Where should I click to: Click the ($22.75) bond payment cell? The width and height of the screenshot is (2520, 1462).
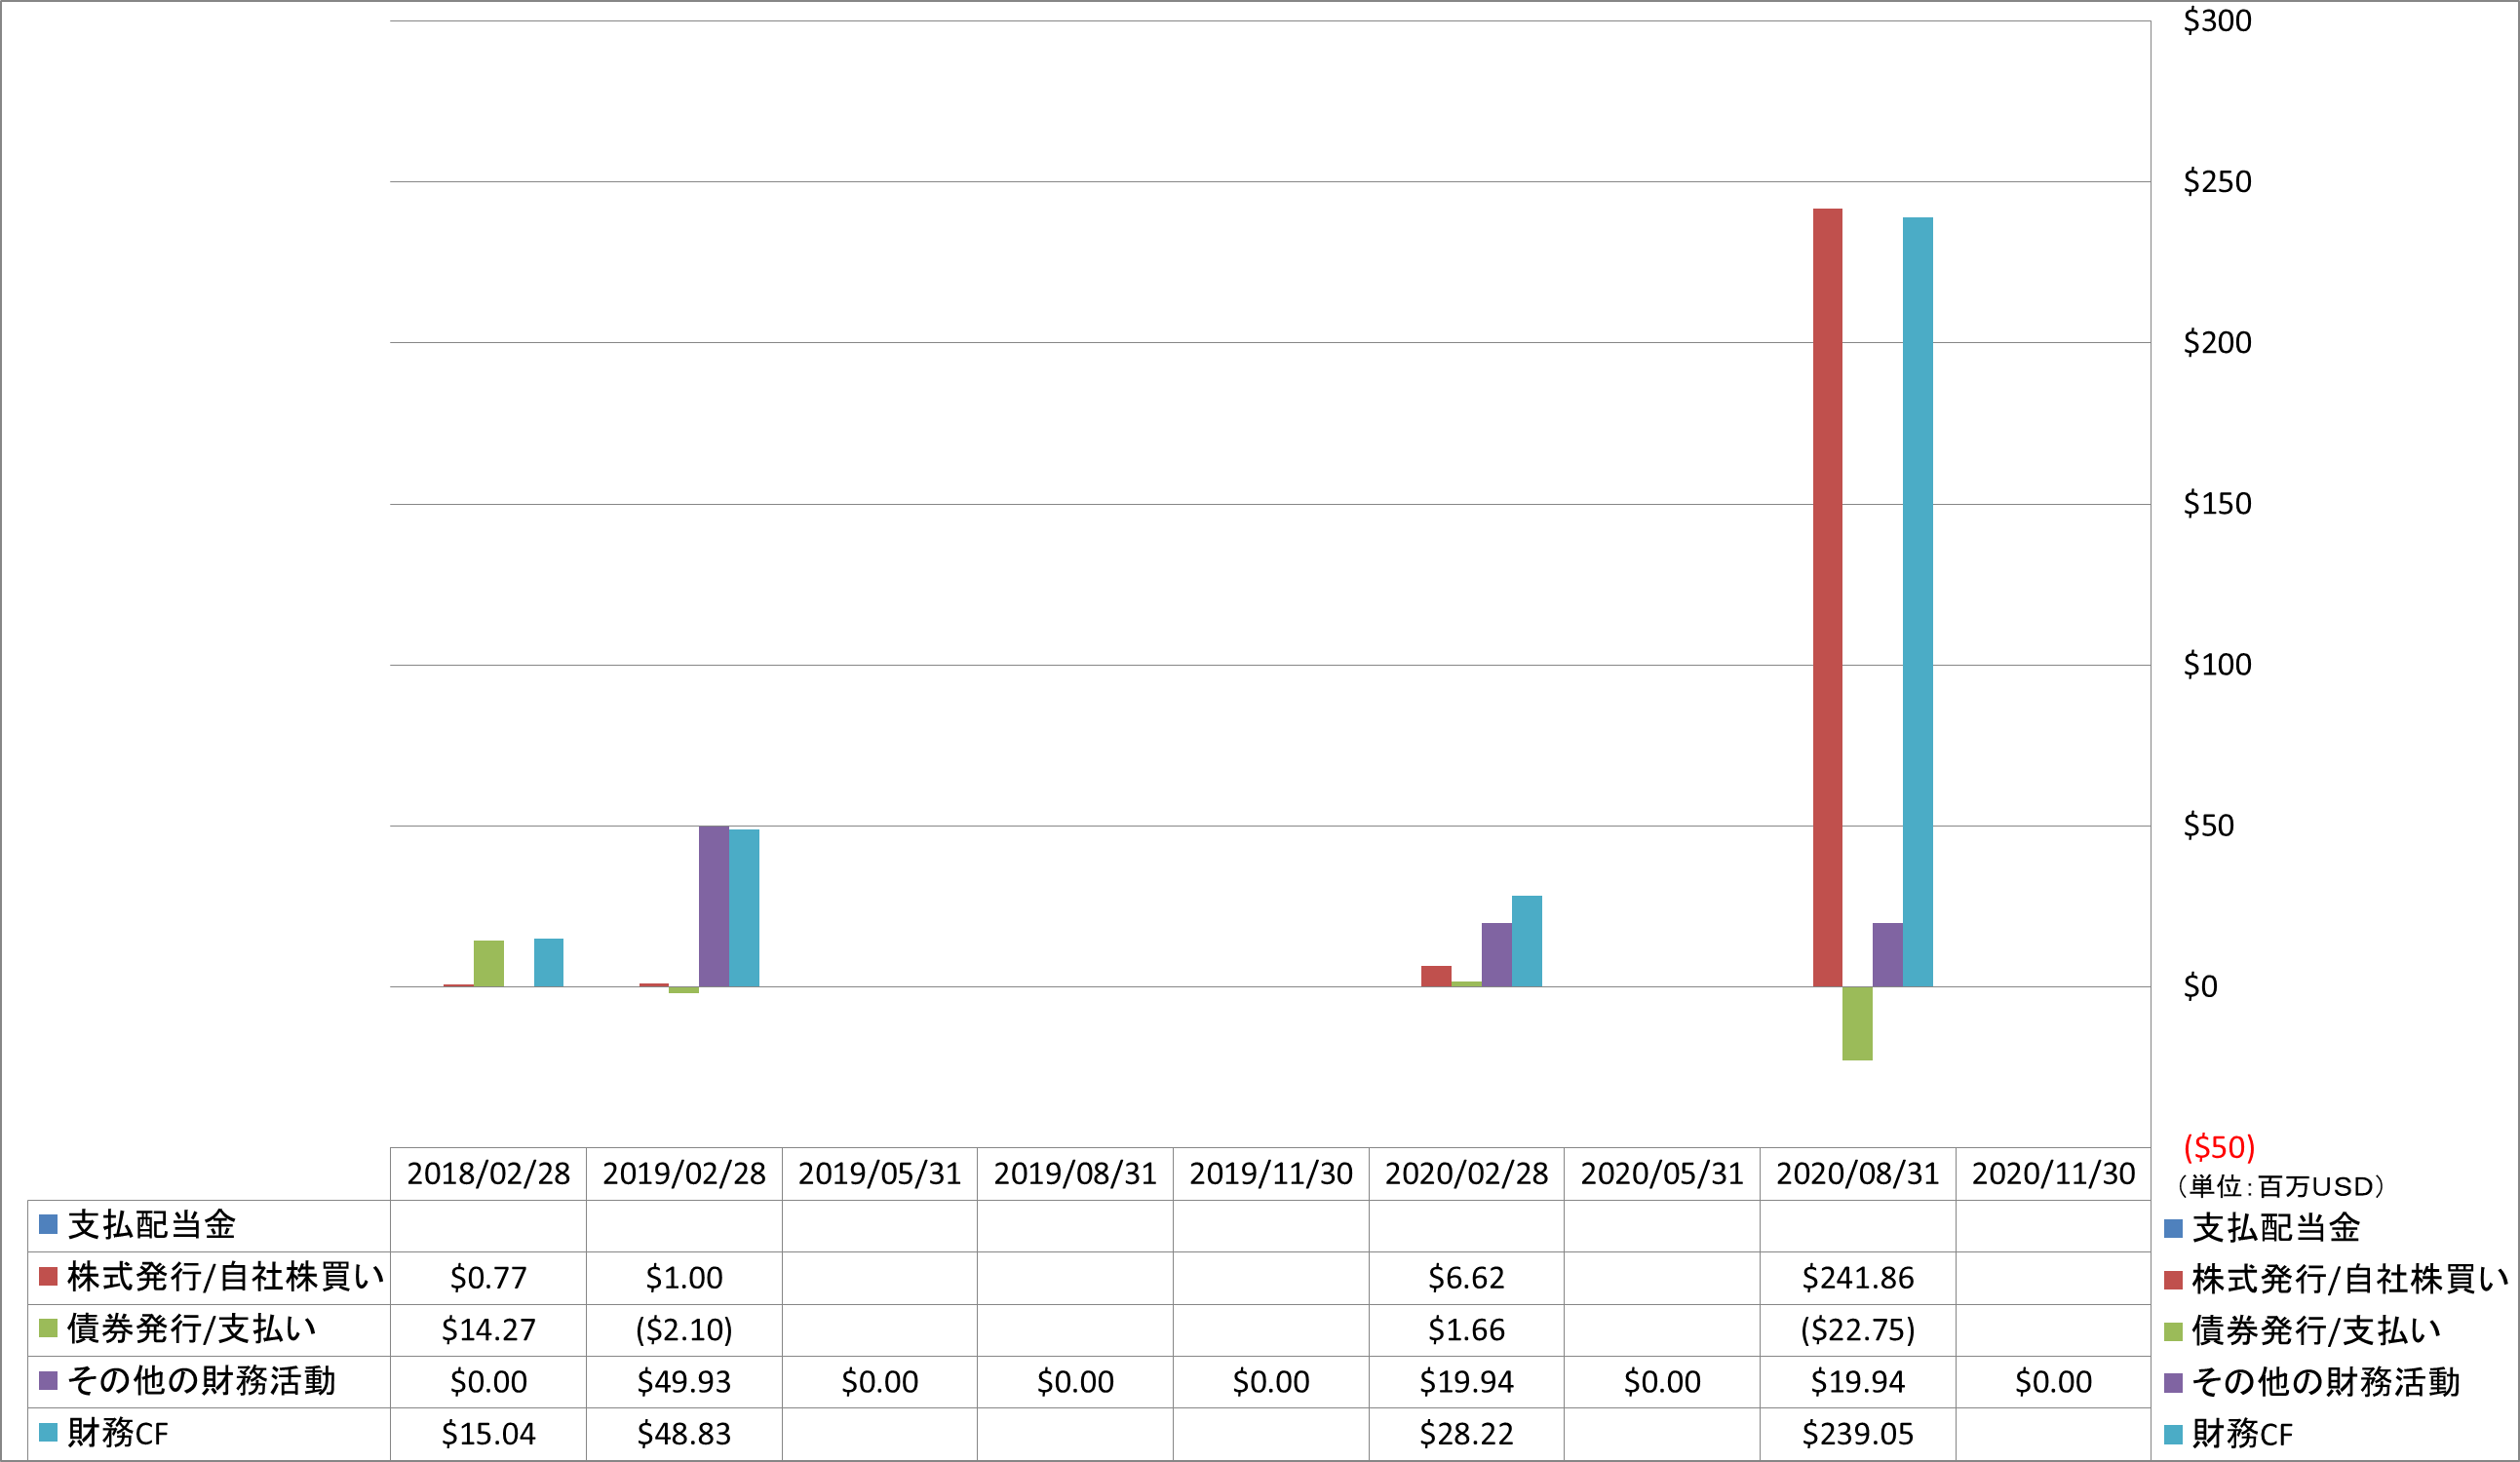1858,1330
